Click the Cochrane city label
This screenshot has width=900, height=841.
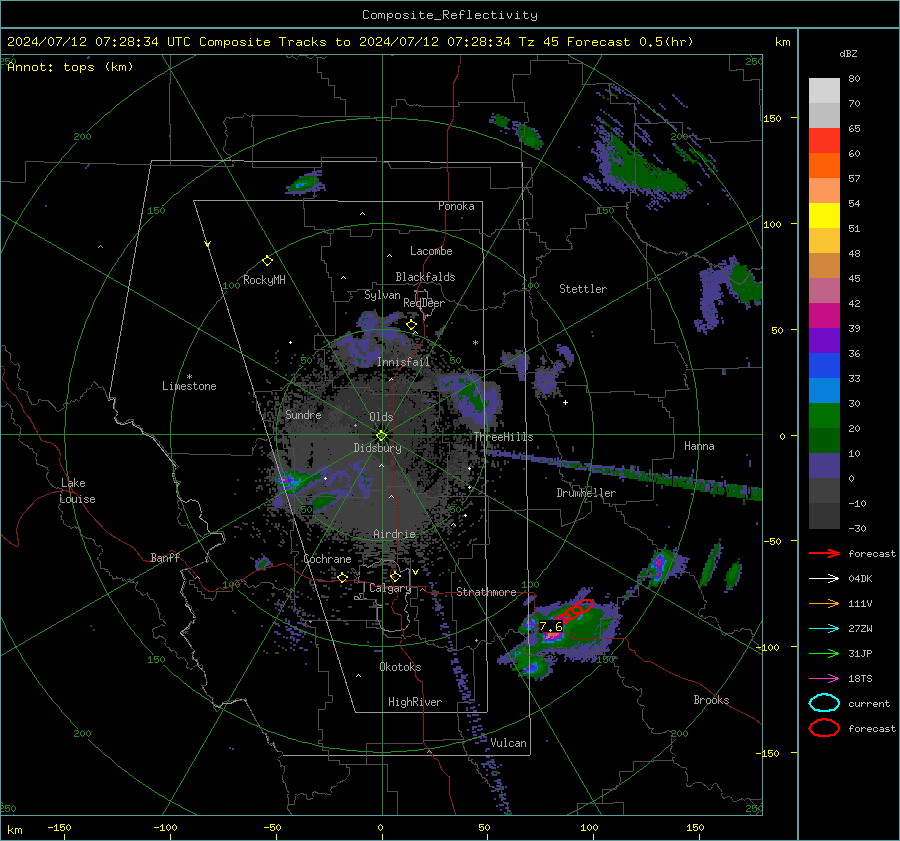coord(327,559)
